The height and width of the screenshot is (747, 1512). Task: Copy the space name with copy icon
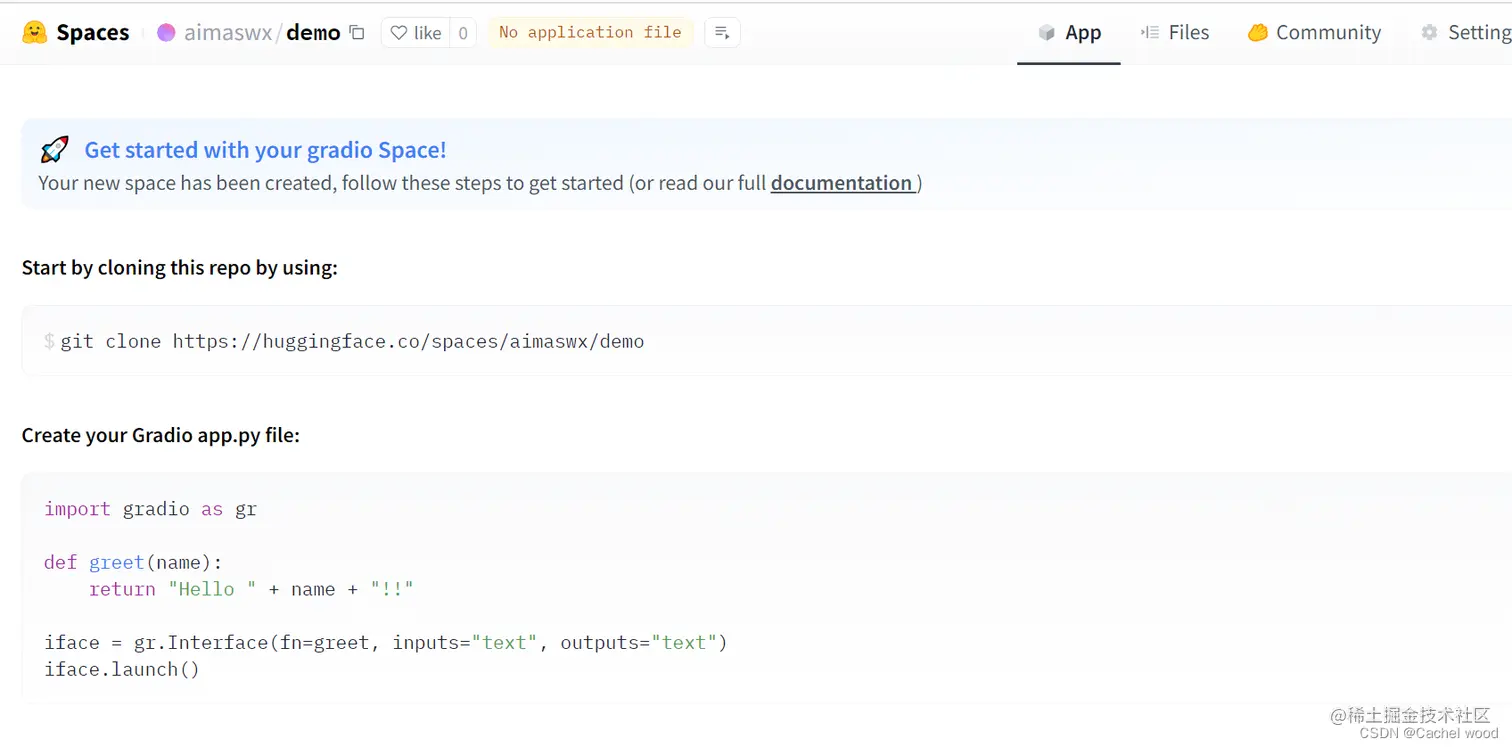[x=357, y=33]
